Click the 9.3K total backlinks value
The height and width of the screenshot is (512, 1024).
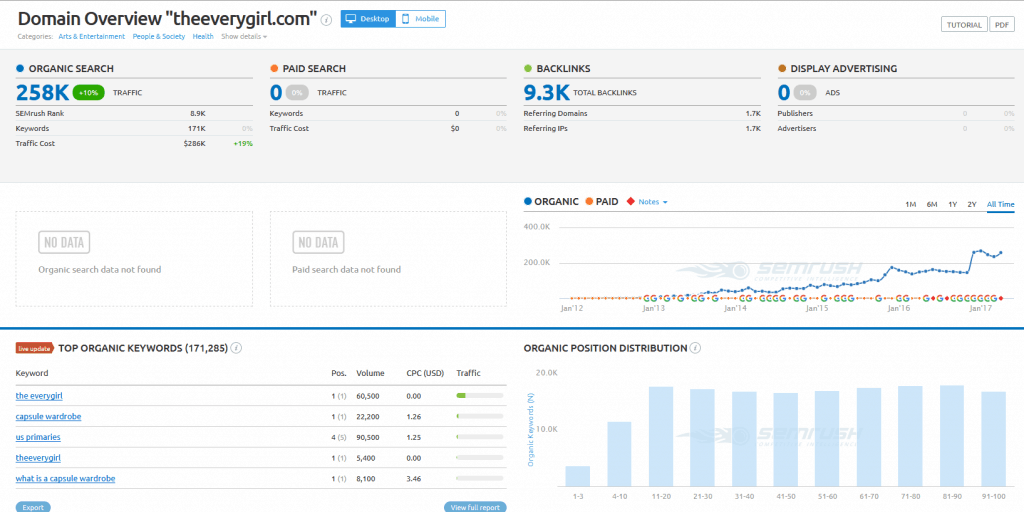[547, 93]
